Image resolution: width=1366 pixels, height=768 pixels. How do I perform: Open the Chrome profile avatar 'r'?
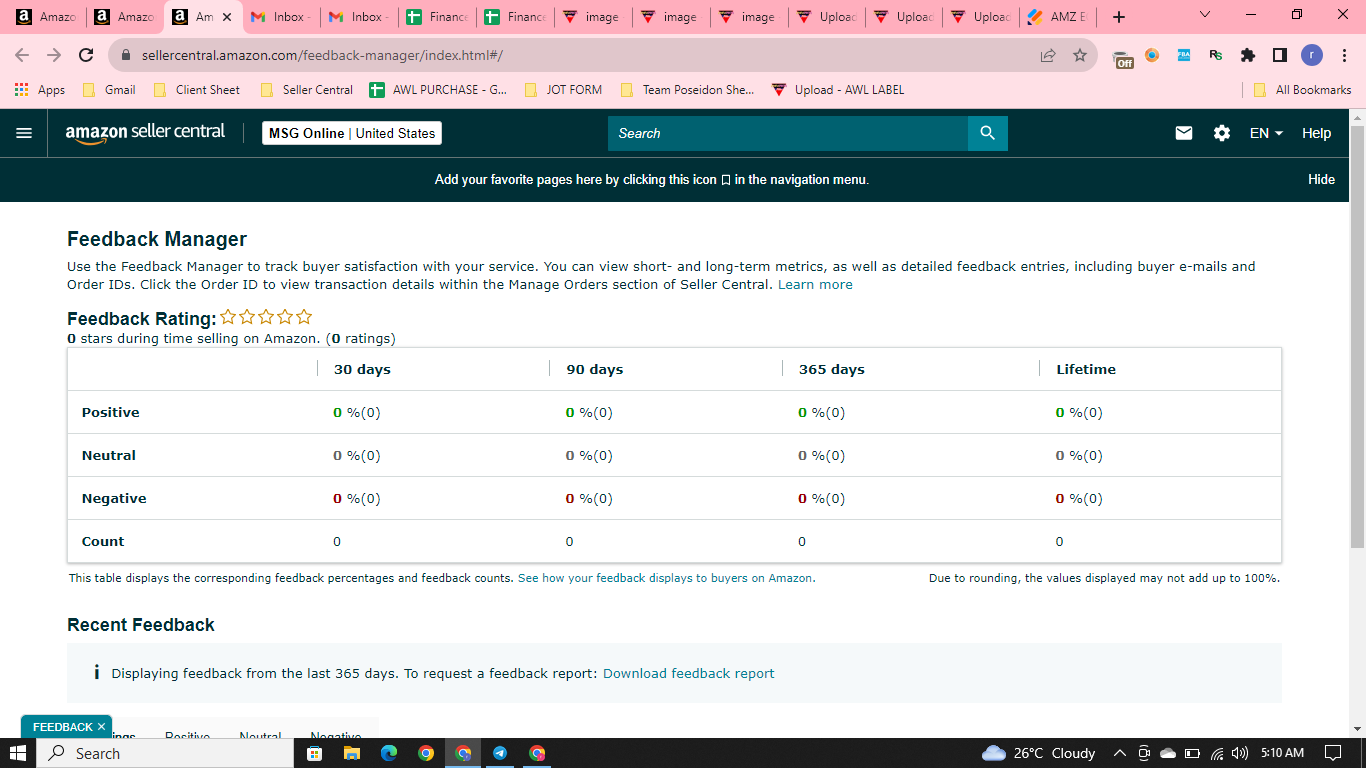point(1312,55)
